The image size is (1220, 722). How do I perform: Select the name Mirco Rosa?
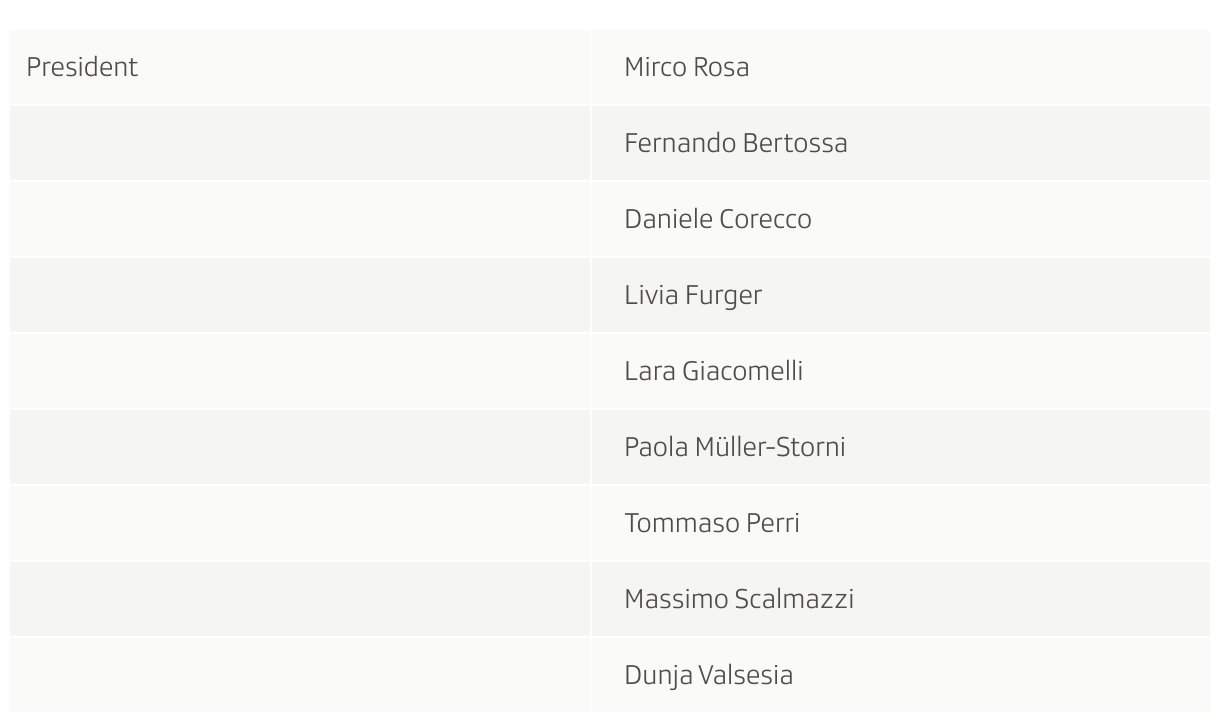click(686, 67)
